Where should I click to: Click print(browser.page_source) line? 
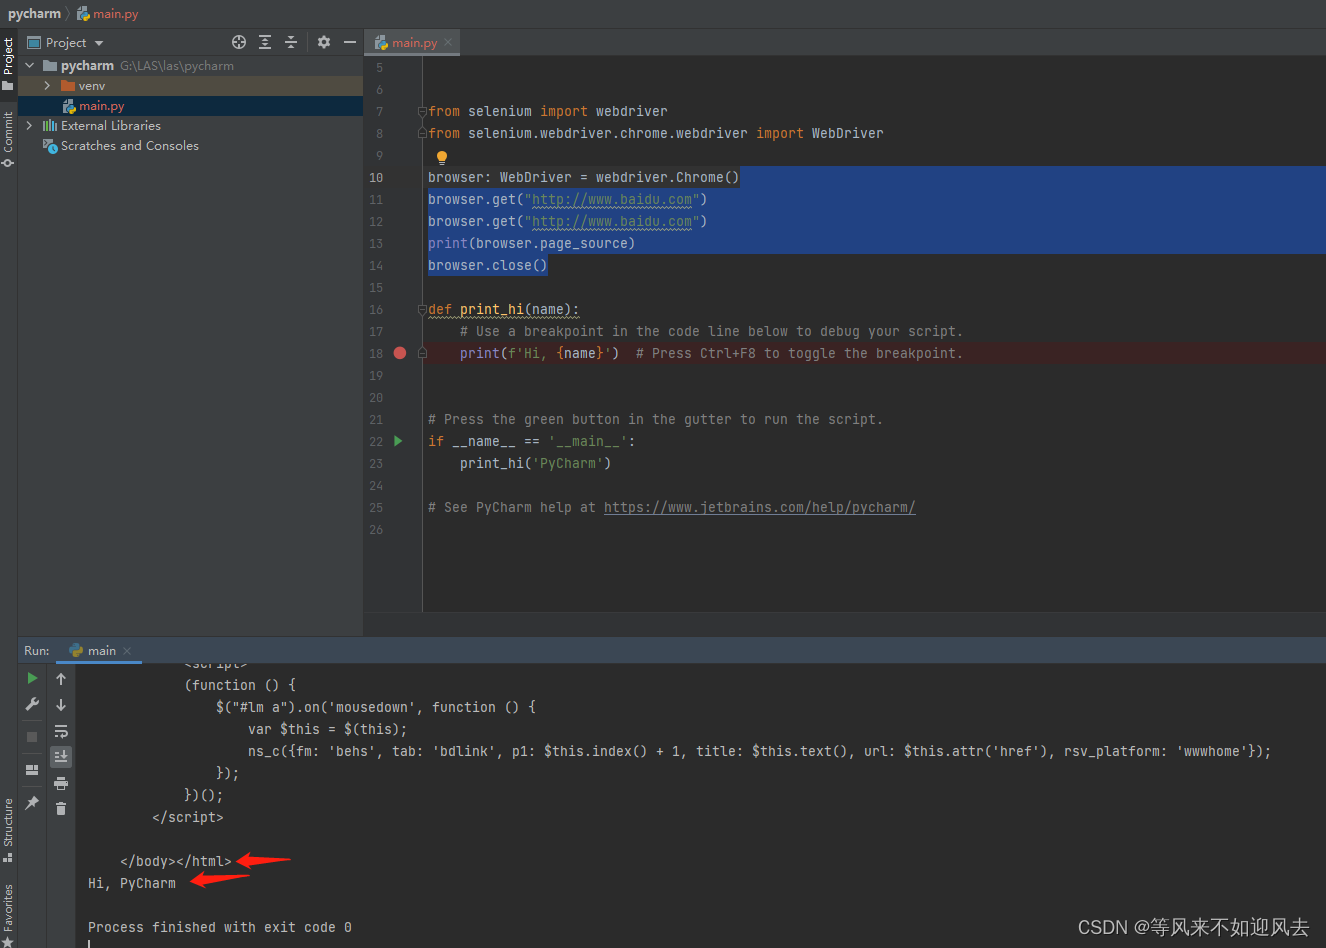[x=531, y=243]
